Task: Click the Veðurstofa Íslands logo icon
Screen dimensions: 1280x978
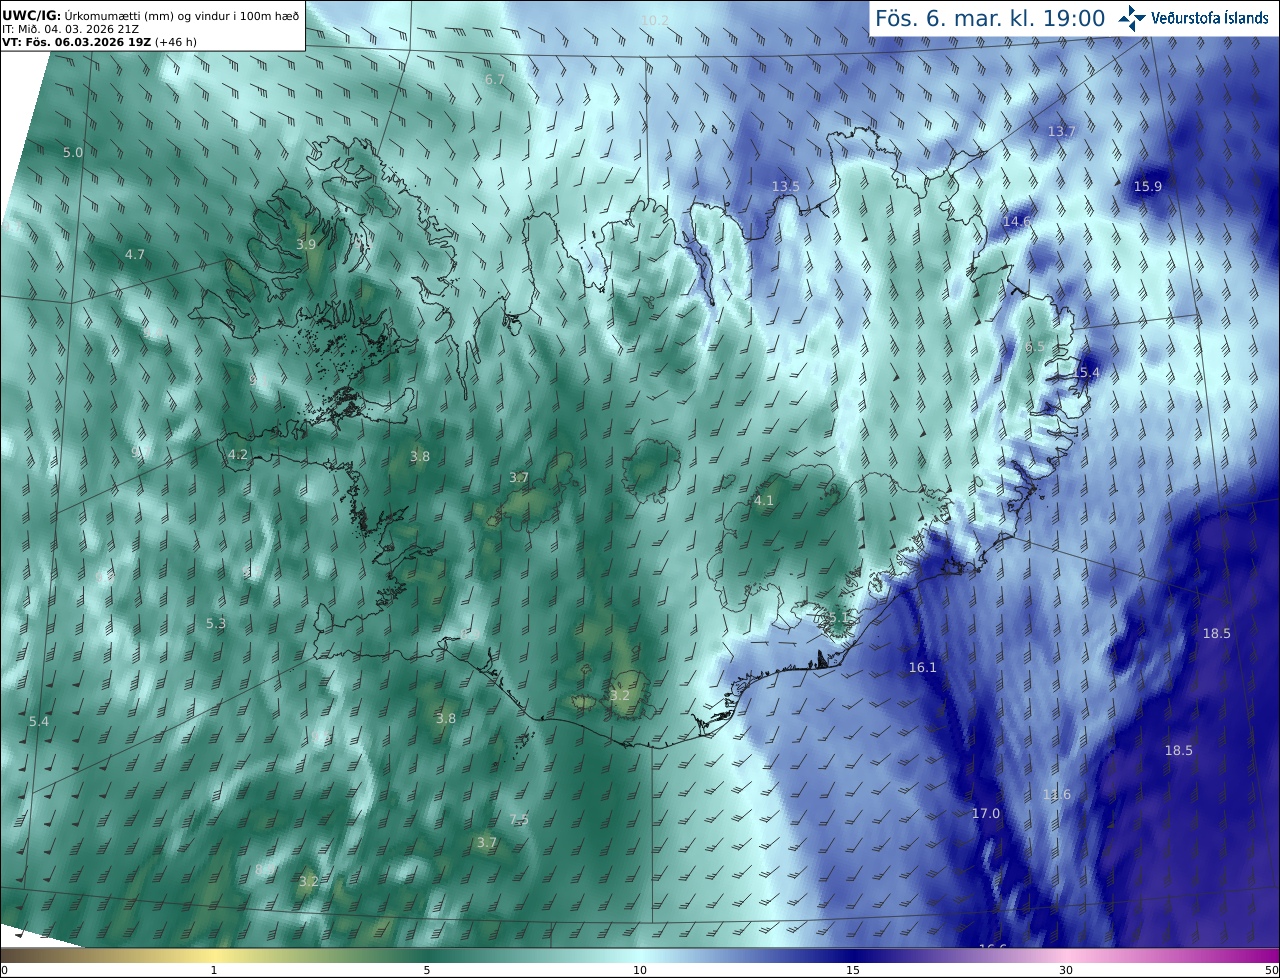Action: coord(1132,18)
